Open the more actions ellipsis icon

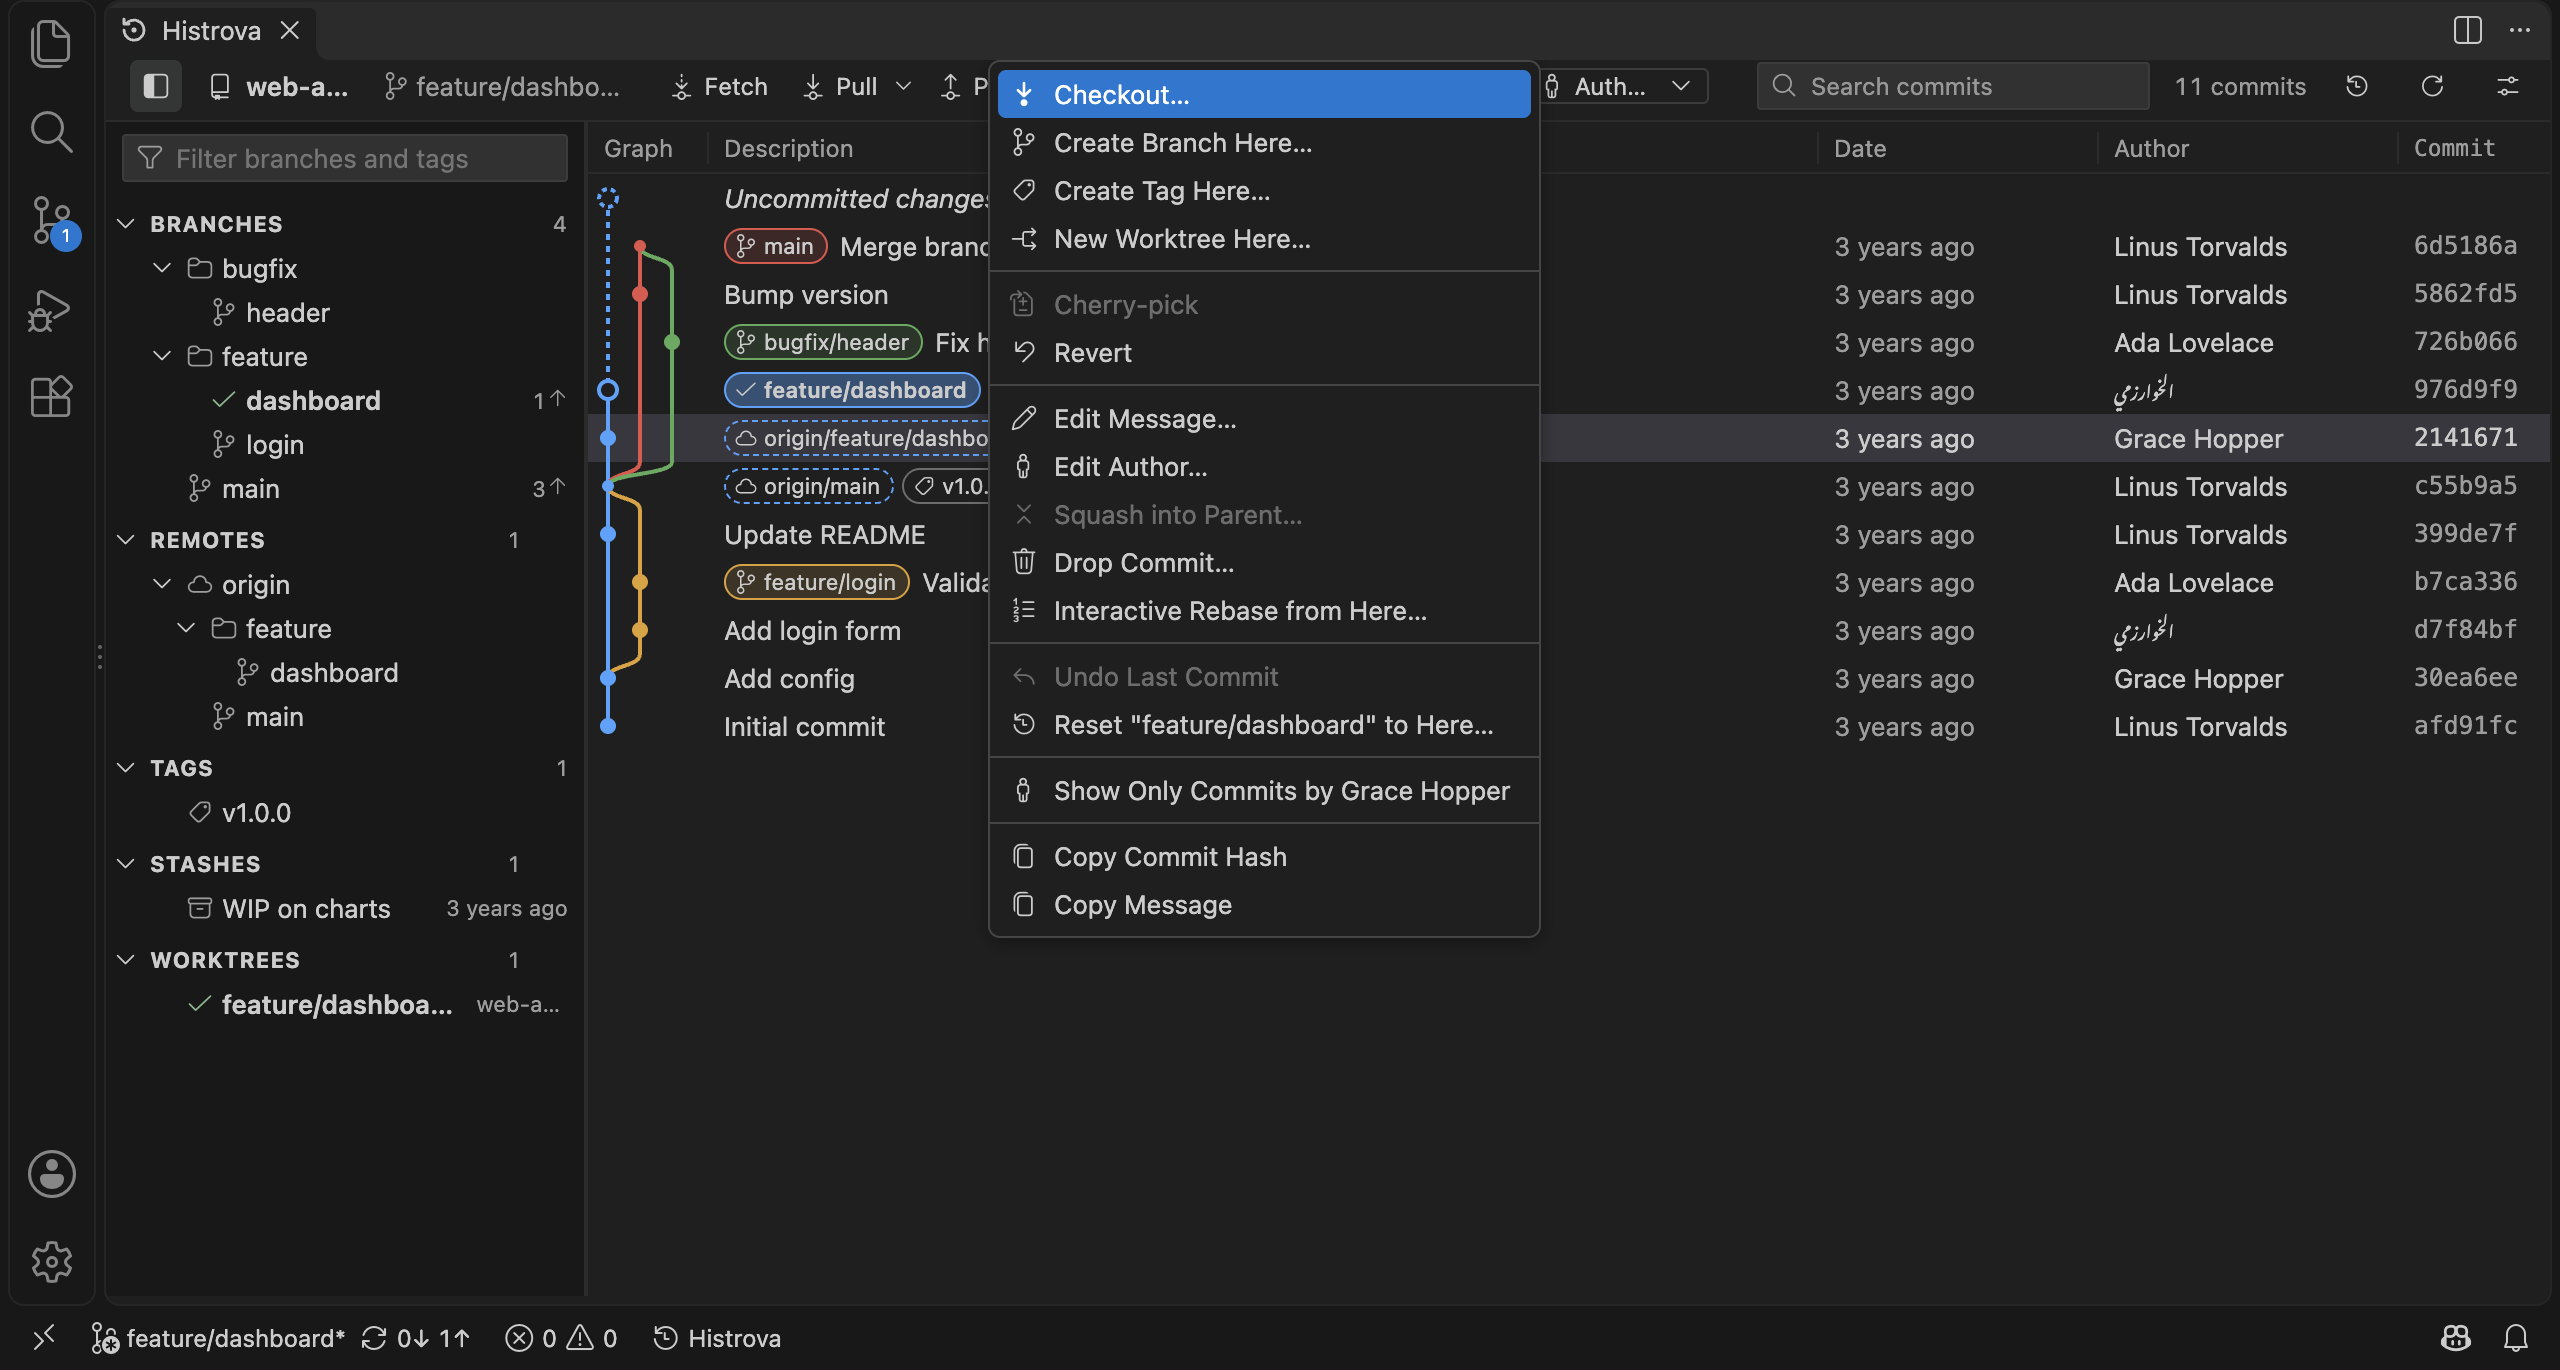(2520, 30)
